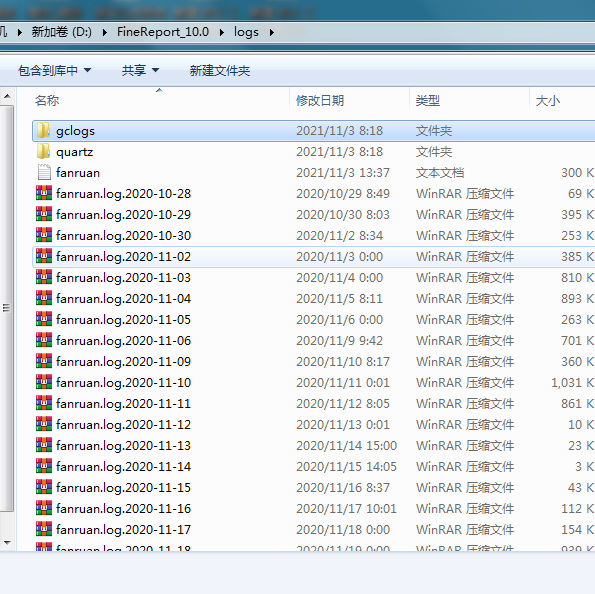Viewport: 595px width, 594px height.
Task: Click the logs breadcrumb segment
Action: click(246, 32)
